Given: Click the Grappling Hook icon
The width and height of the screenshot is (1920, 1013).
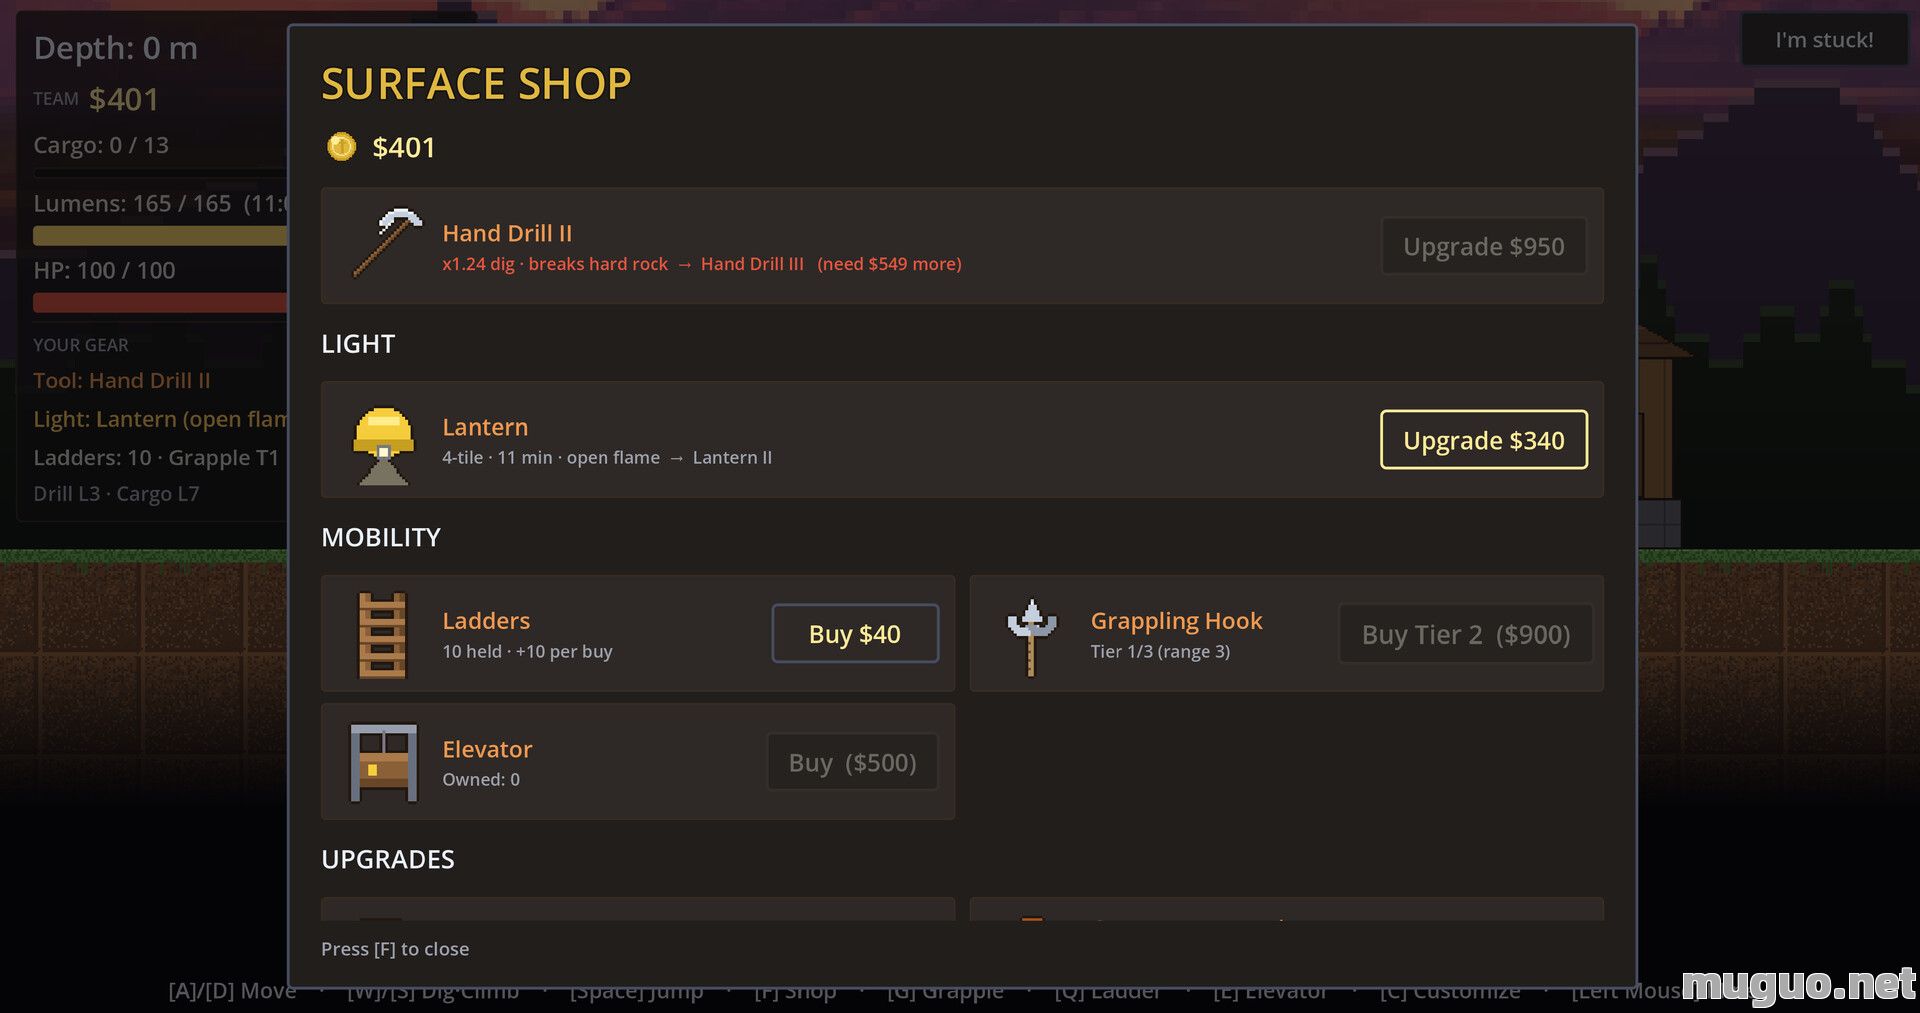Looking at the screenshot, I should (x=1032, y=637).
